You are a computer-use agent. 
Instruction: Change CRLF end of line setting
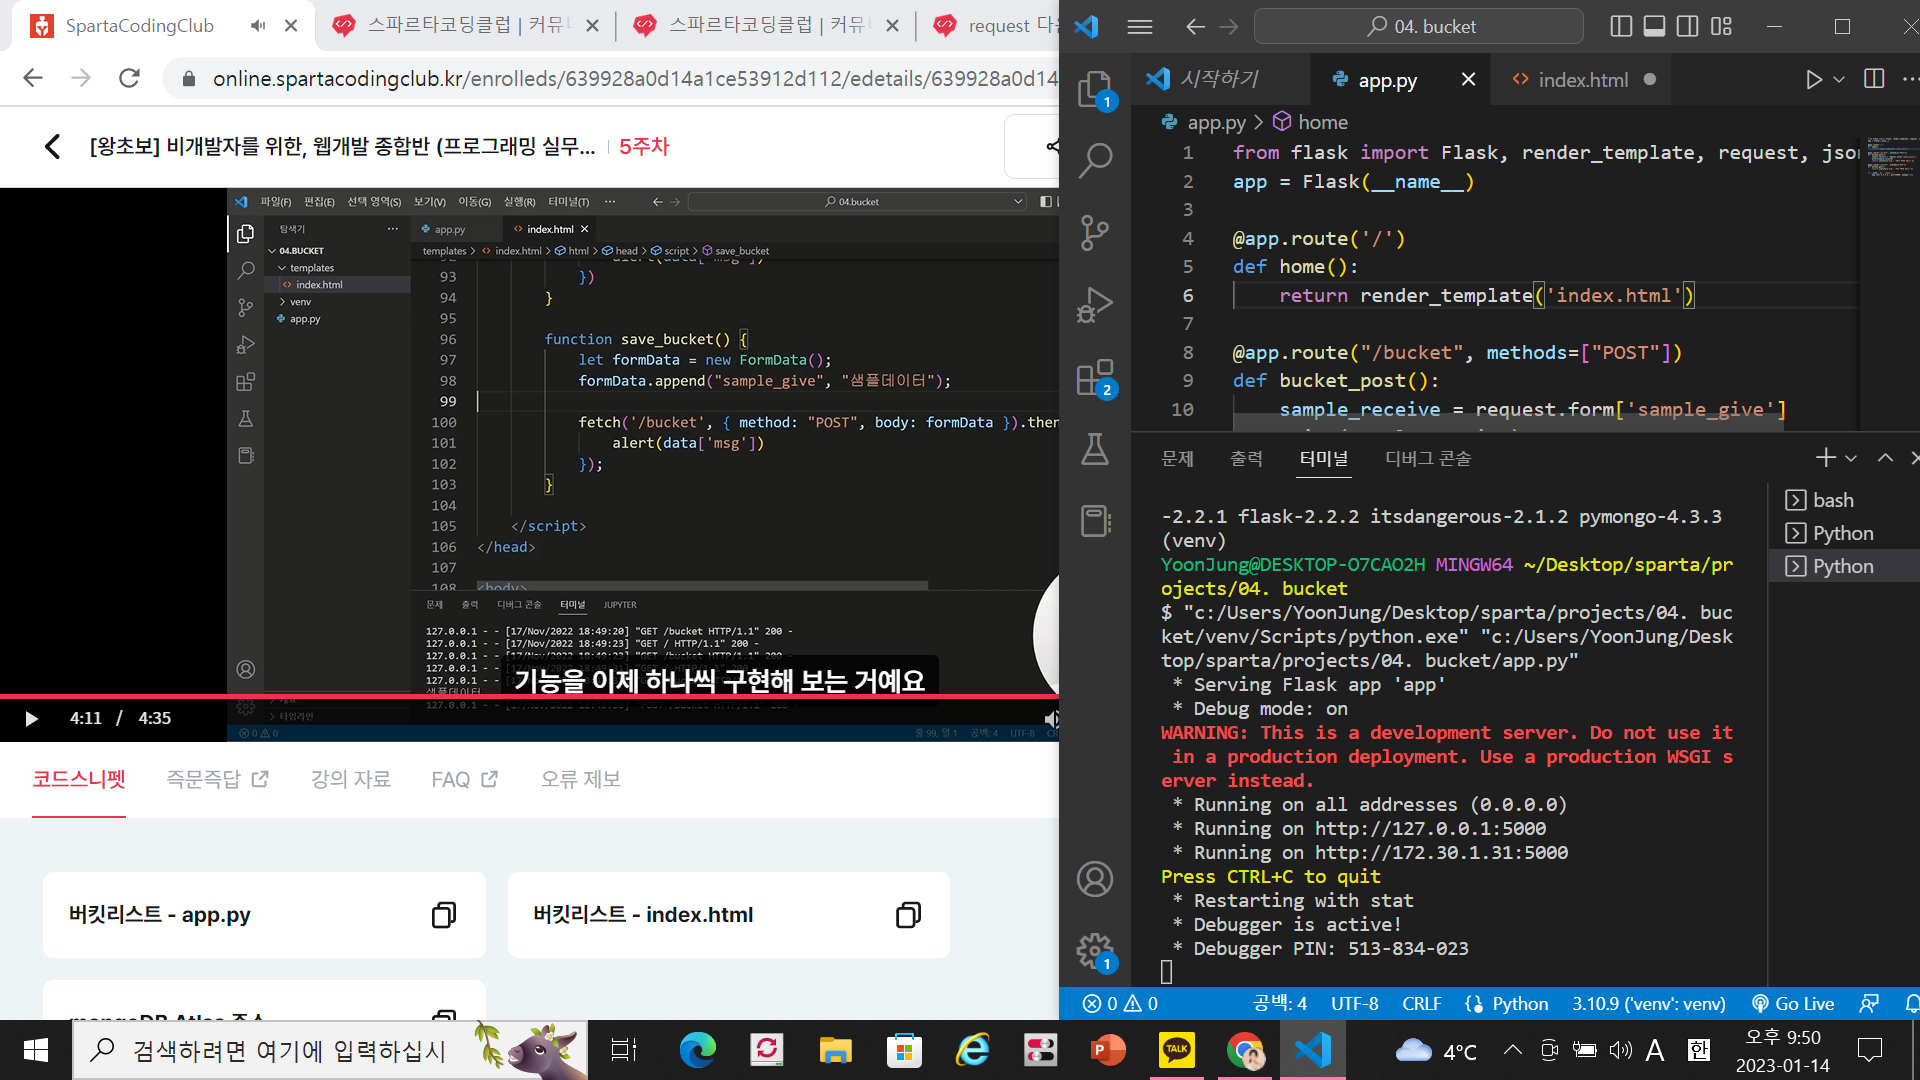coord(1421,1003)
